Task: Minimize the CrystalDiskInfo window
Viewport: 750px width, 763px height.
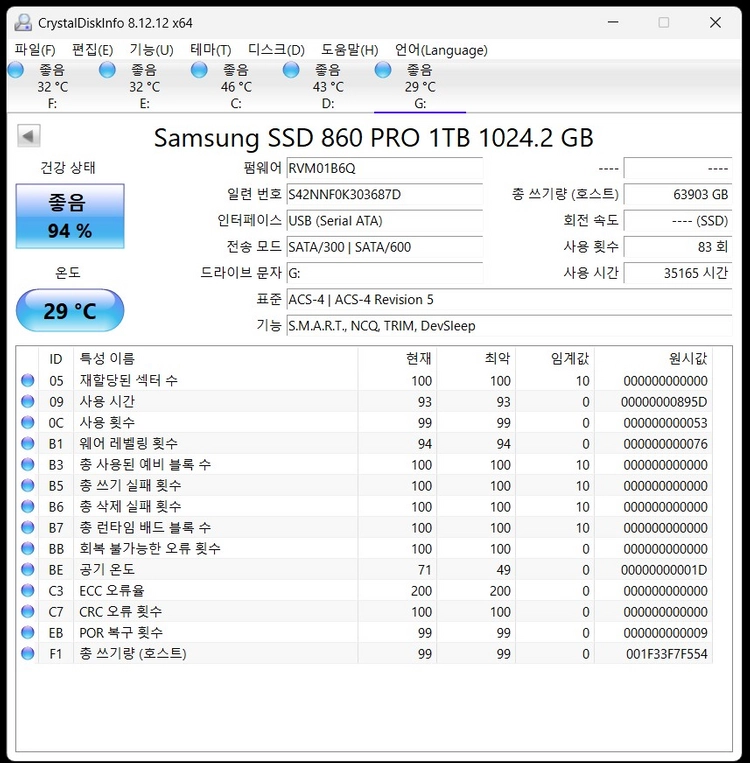Action: (613, 22)
